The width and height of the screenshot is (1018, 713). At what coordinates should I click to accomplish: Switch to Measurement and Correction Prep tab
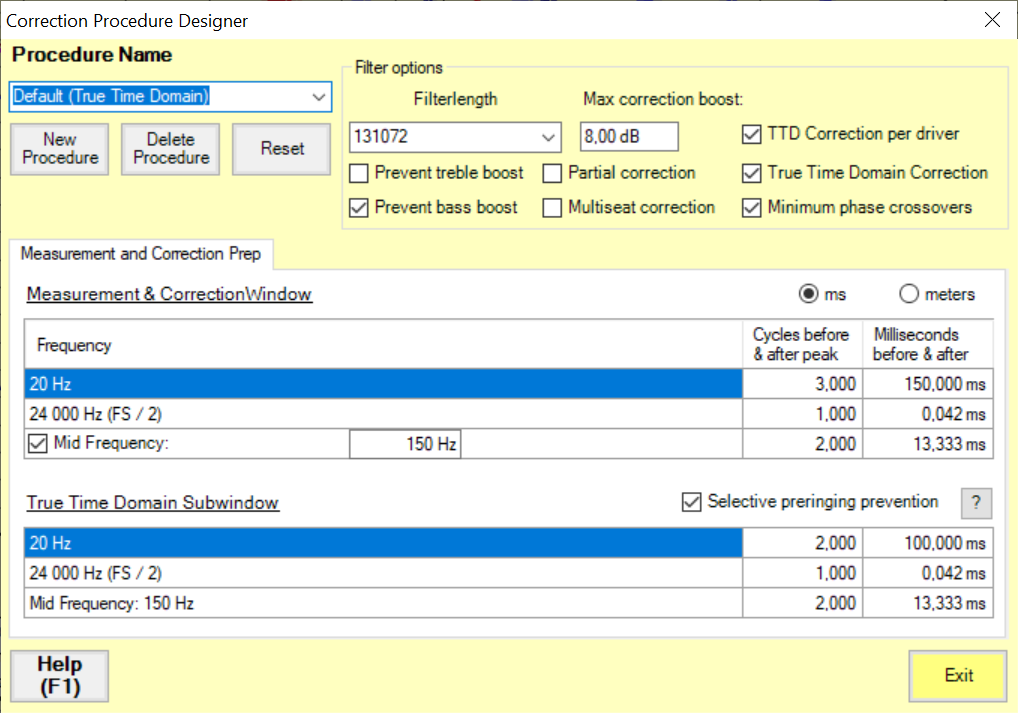141,253
